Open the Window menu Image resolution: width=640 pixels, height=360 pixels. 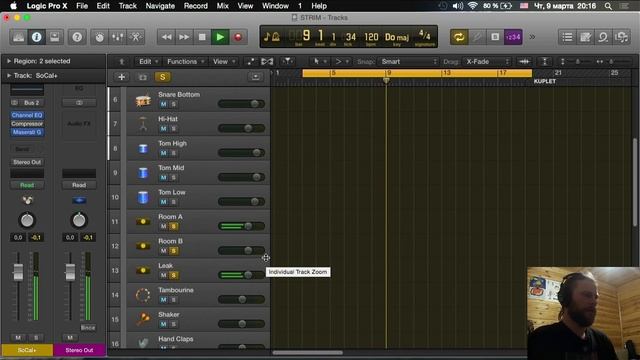click(x=275, y=6)
